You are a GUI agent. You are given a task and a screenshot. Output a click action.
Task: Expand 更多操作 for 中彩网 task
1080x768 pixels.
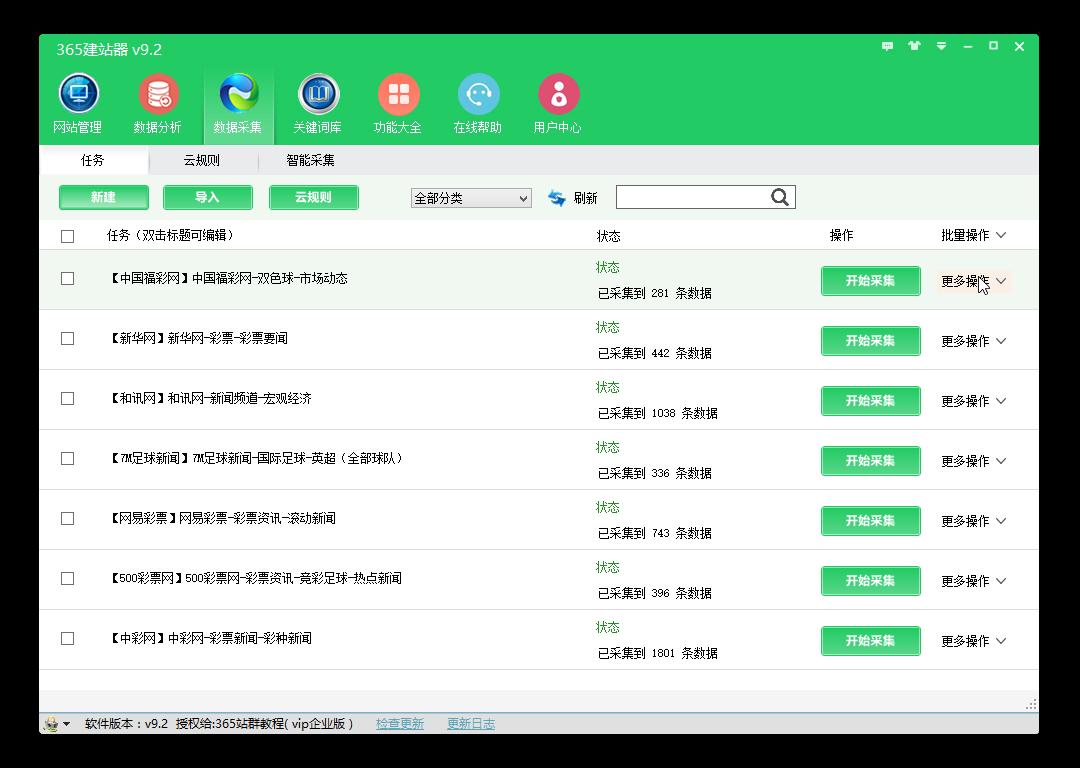973,641
